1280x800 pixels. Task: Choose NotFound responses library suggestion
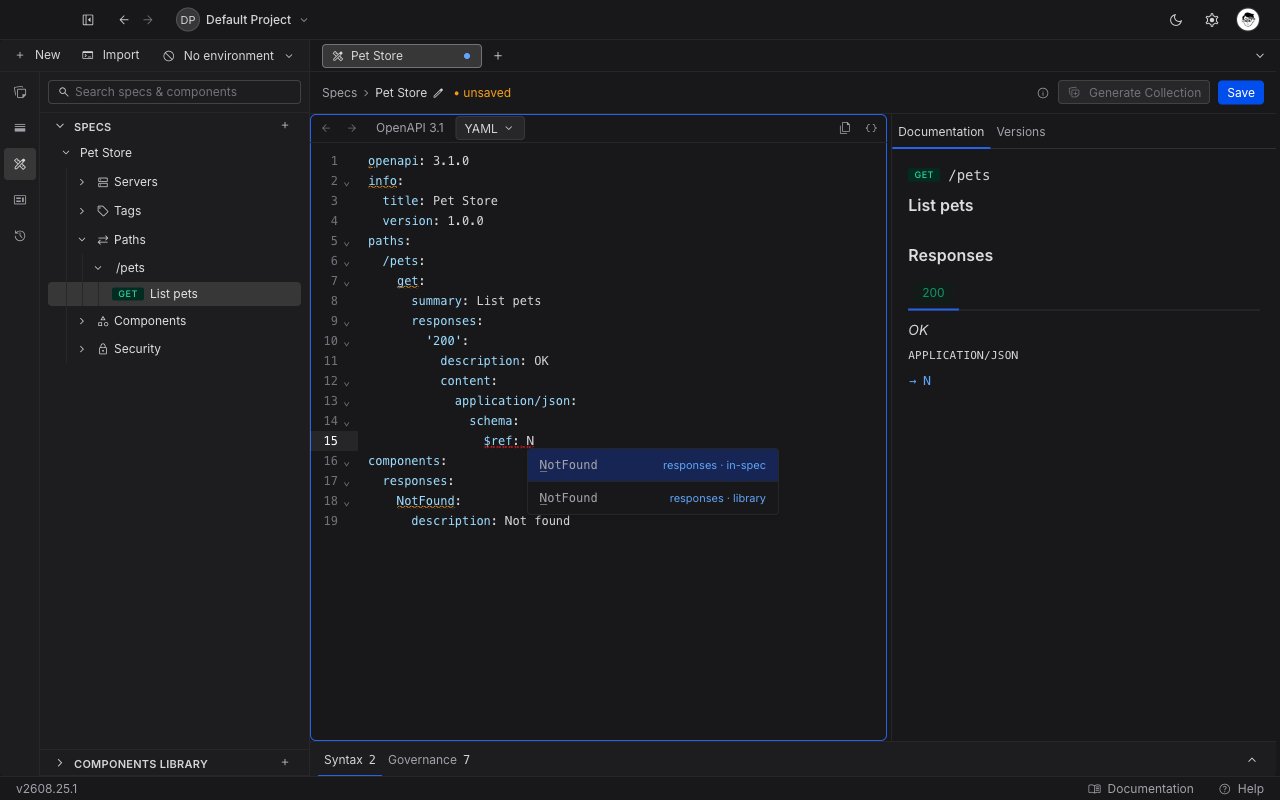point(653,498)
